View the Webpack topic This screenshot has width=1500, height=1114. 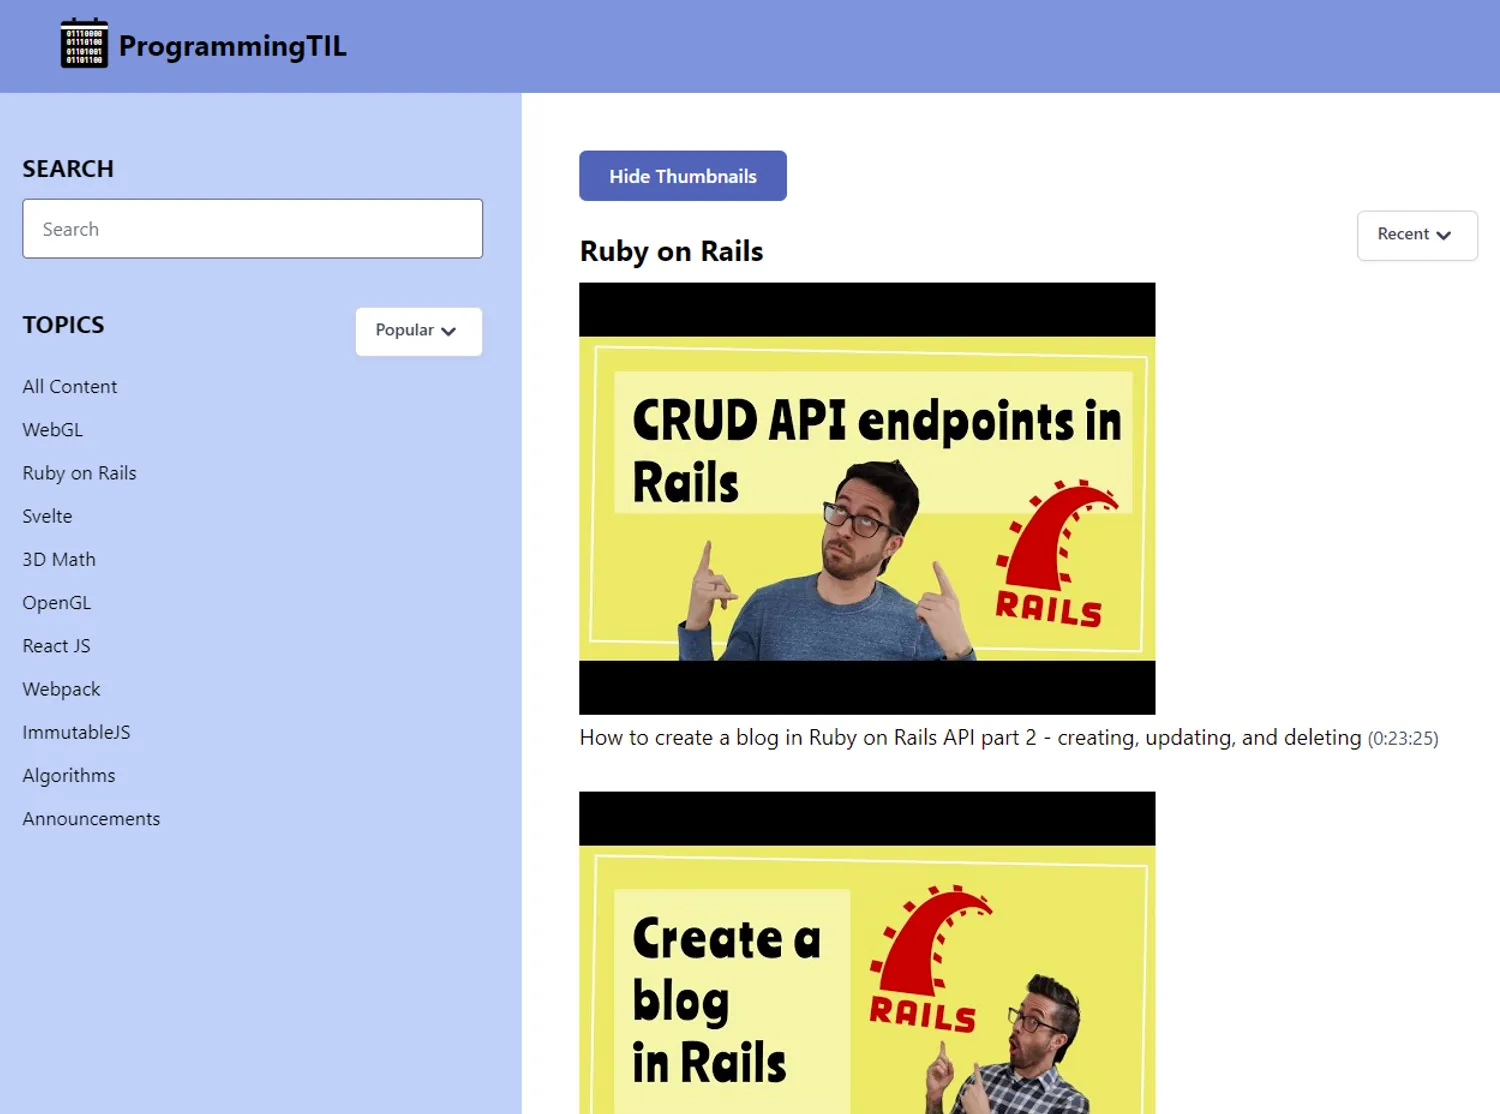tap(62, 689)
